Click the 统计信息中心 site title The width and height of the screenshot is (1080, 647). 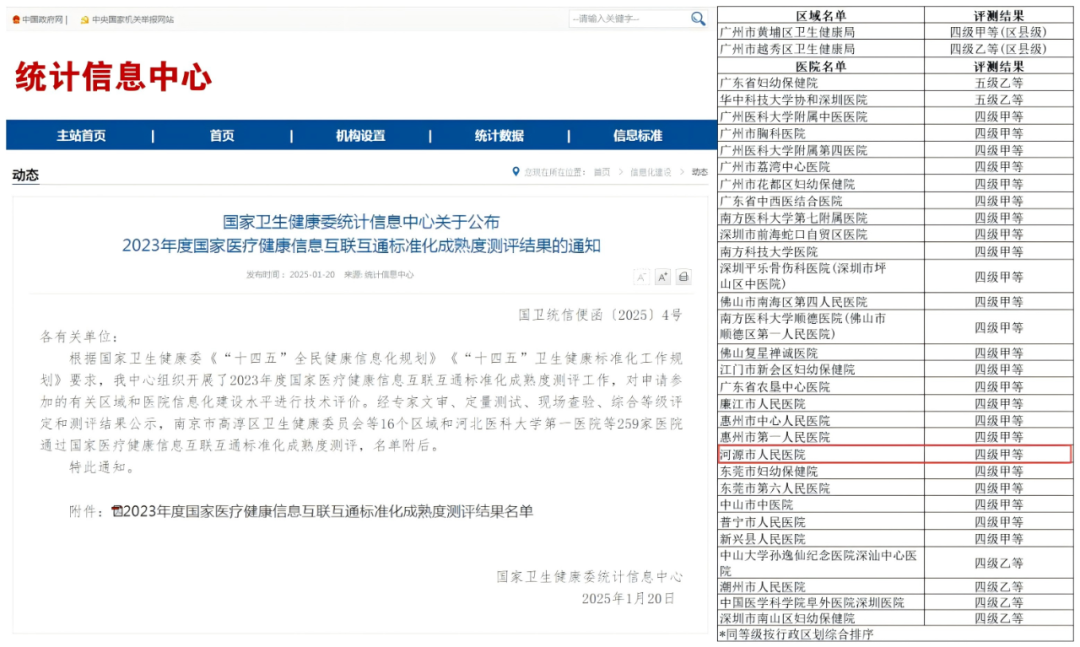pyautogui.click(x=112, y=77)
